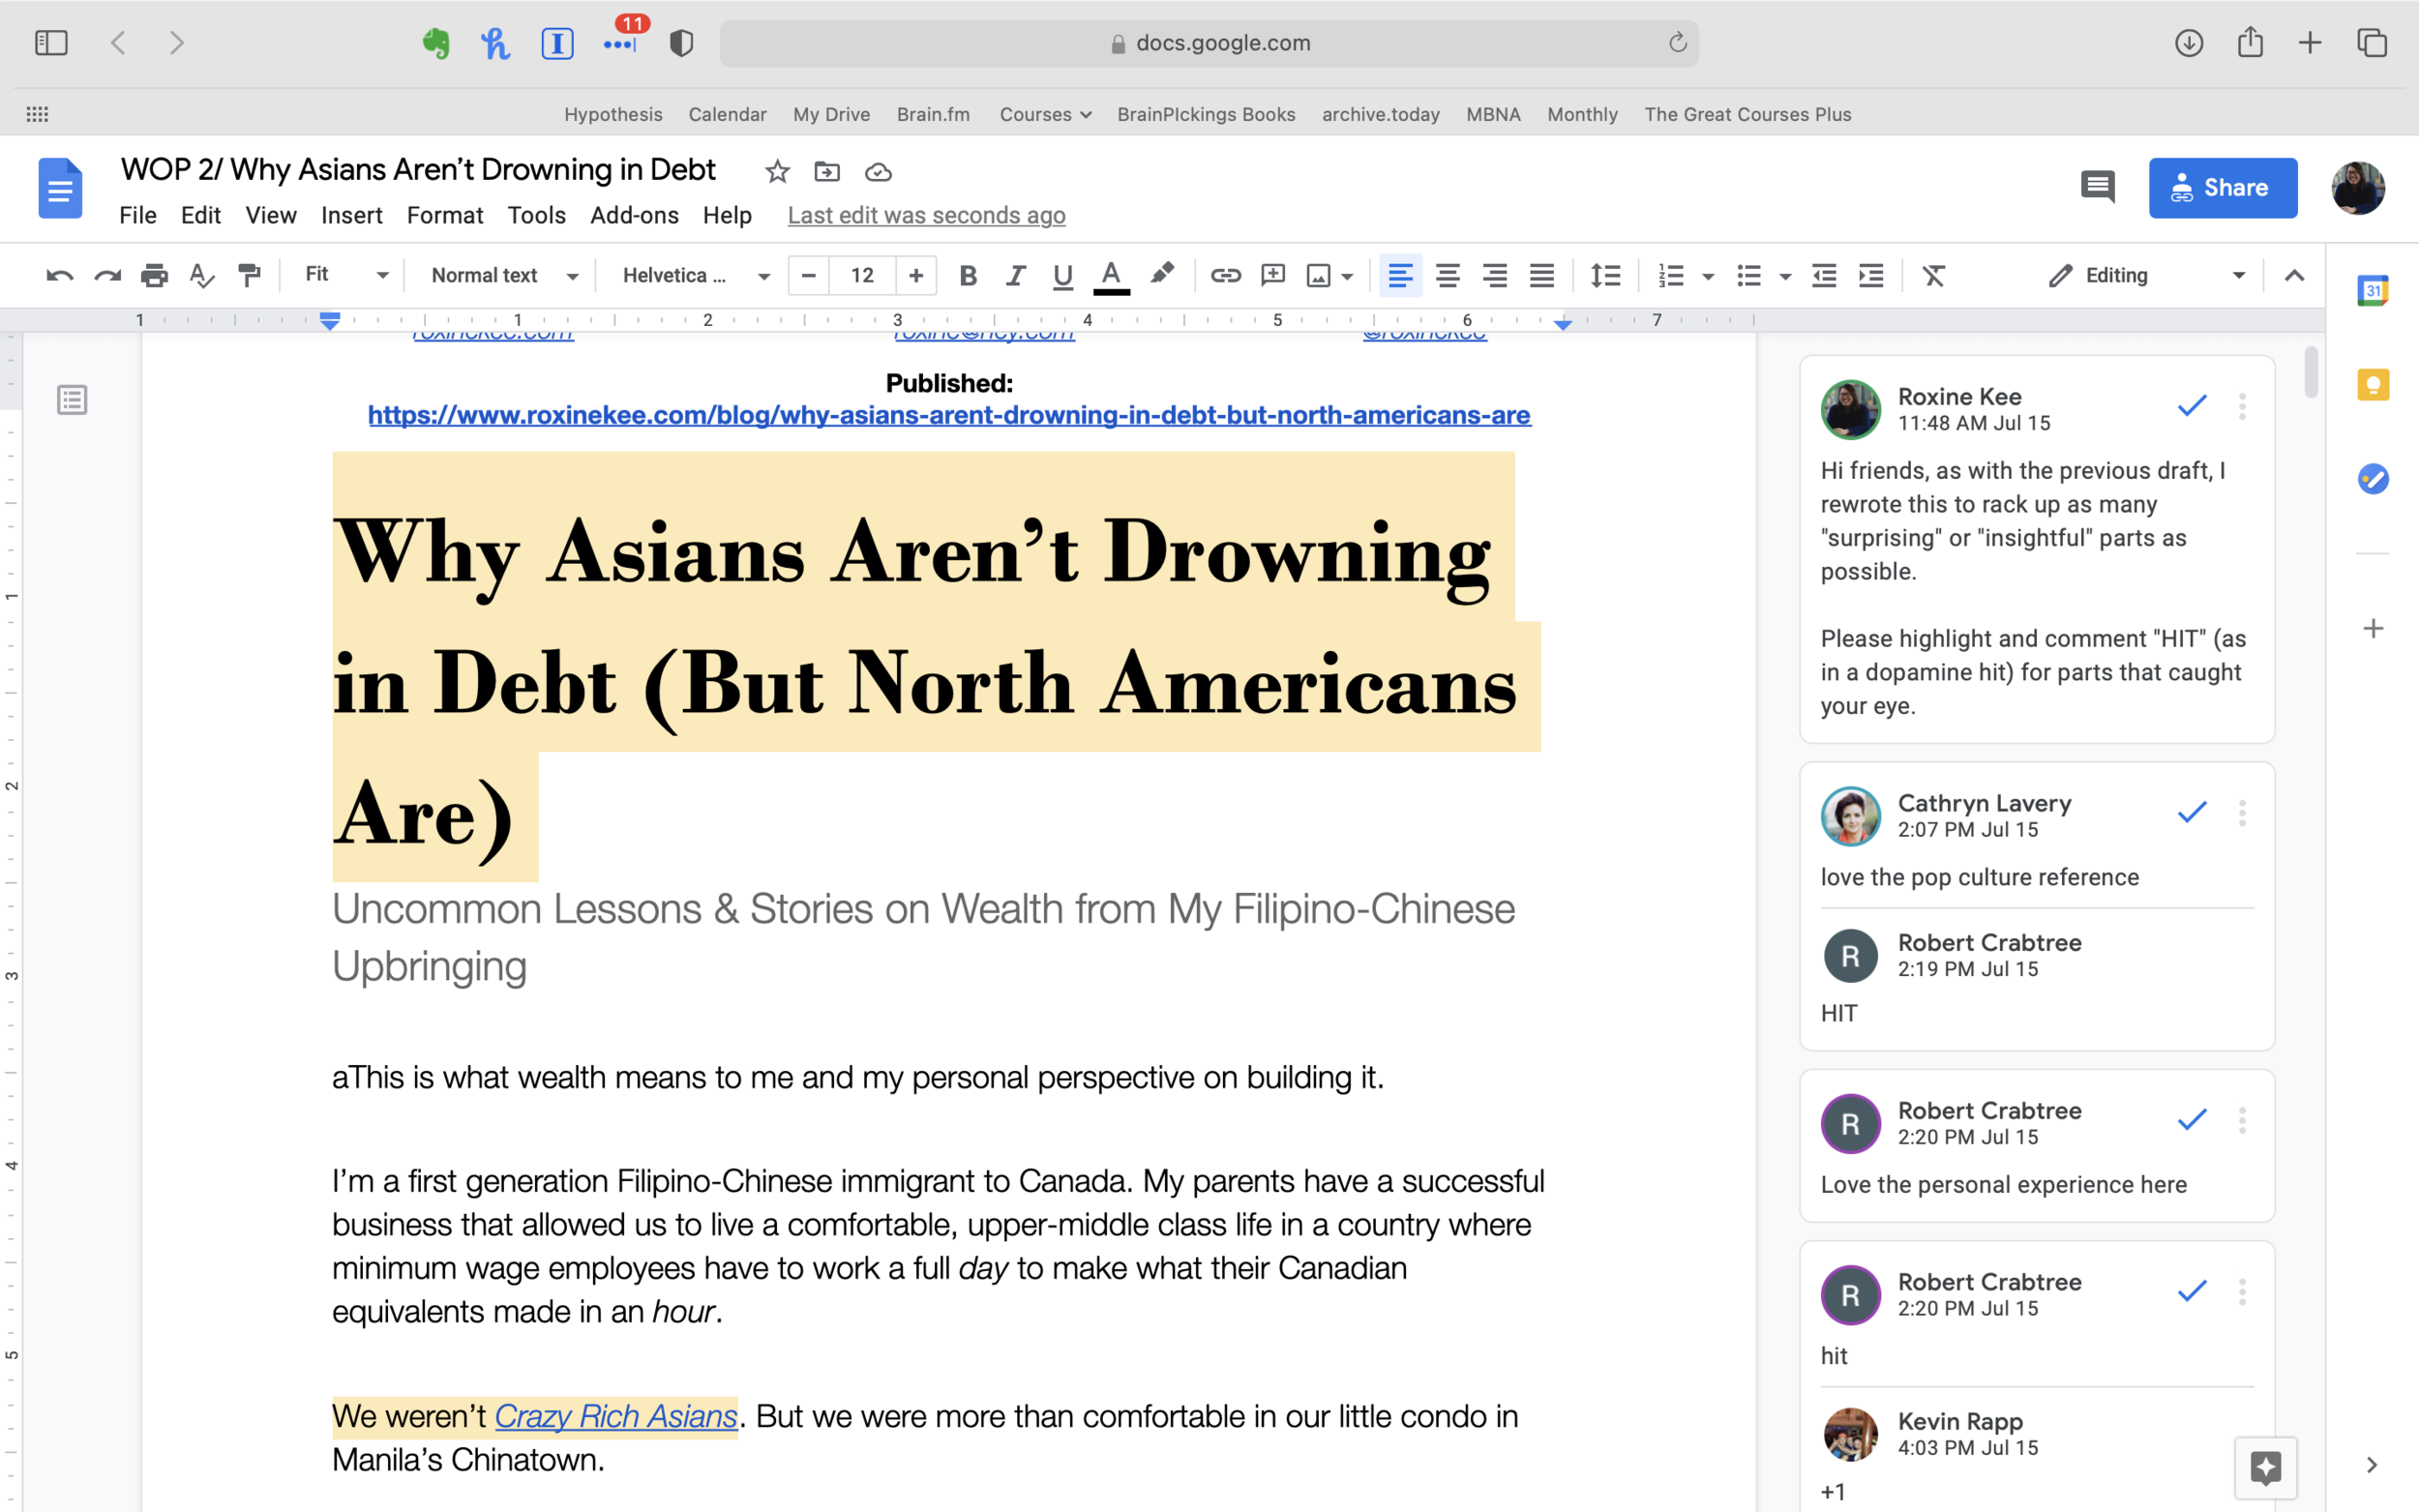Image resolution: width=2419 pixels, height=1512 pixels.
Task: Open the Format menu
Action: (x=444, y=215)
